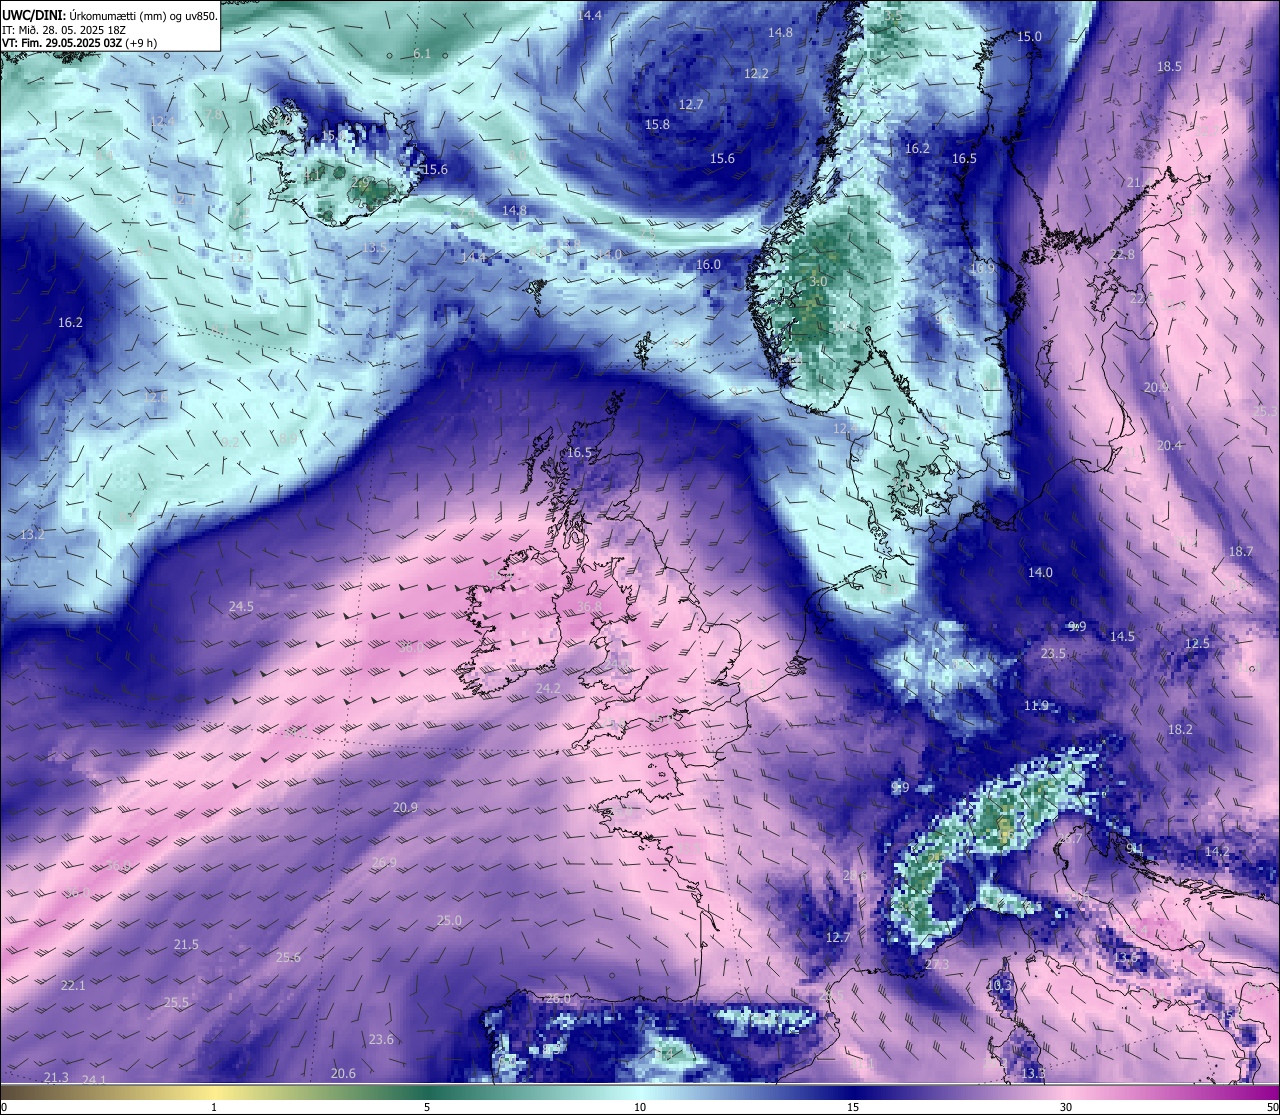Click the 23.6 value on the map
The width and height of the screenshot is (1280, 1115).
pyautogui.click(x=381, y=1039)
